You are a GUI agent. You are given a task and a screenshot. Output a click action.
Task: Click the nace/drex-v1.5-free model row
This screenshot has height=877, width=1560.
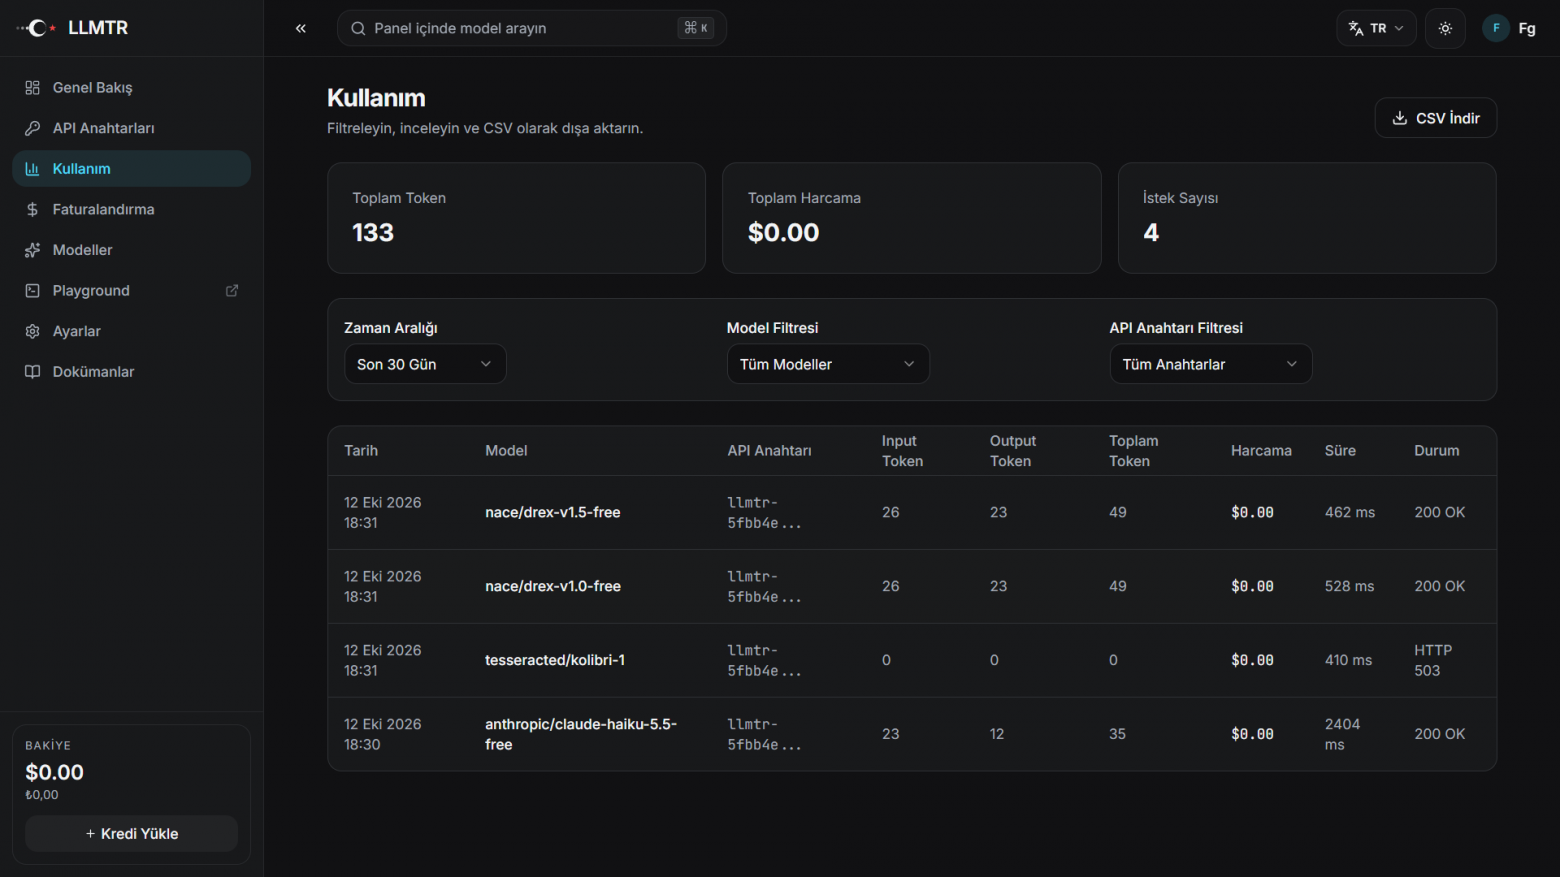click(x=912, y=512)
